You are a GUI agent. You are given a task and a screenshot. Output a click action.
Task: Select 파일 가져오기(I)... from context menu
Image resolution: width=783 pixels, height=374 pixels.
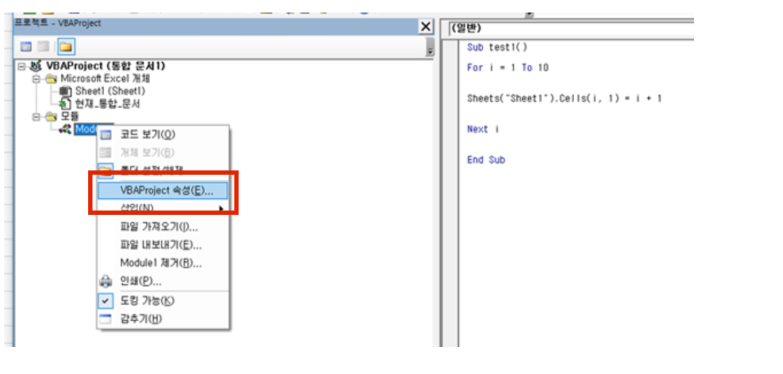pyautogui.click(x=163, y=227)
